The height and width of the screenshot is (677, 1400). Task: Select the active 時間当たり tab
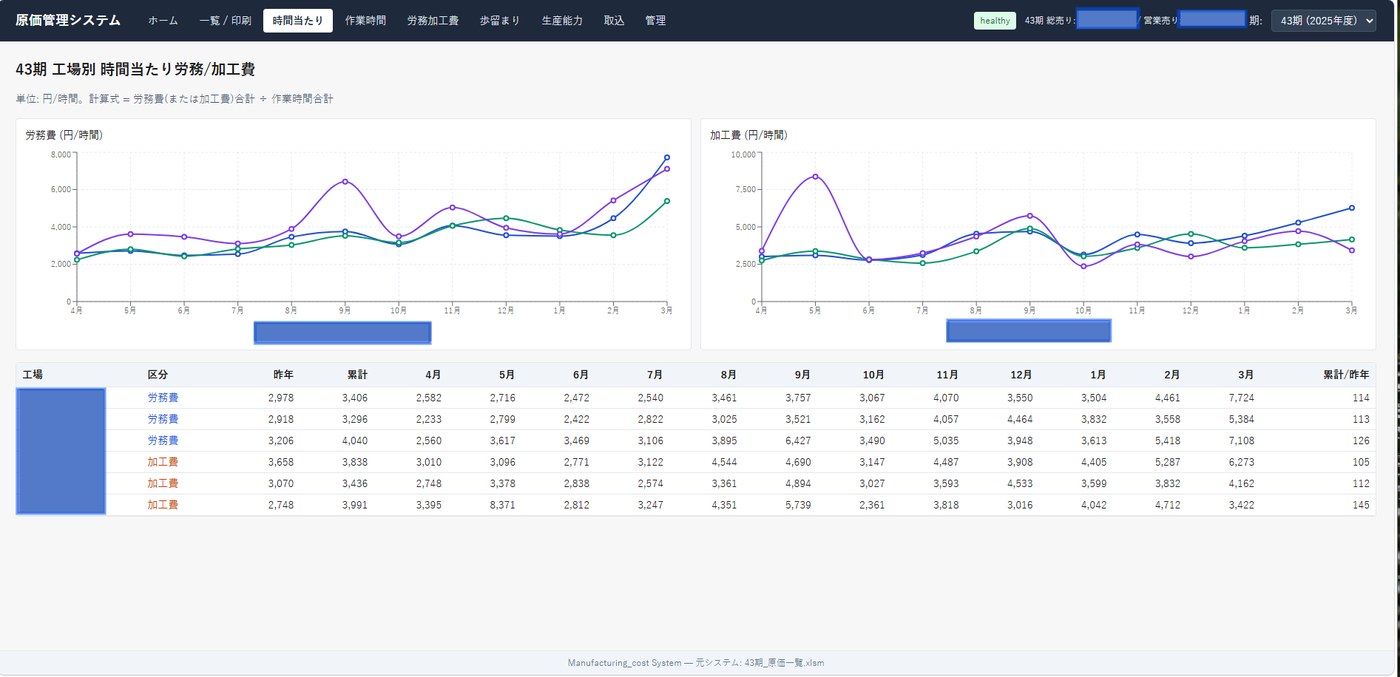pos(298,20)
